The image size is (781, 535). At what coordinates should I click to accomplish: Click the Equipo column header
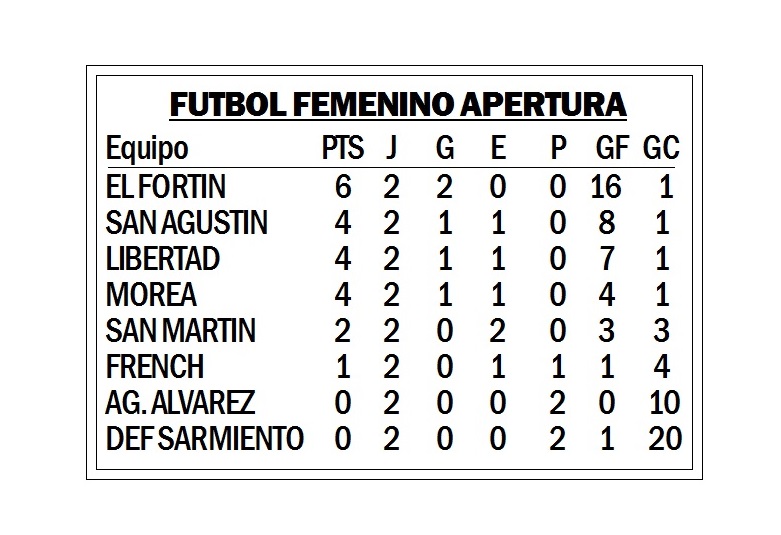click(147, 150)
